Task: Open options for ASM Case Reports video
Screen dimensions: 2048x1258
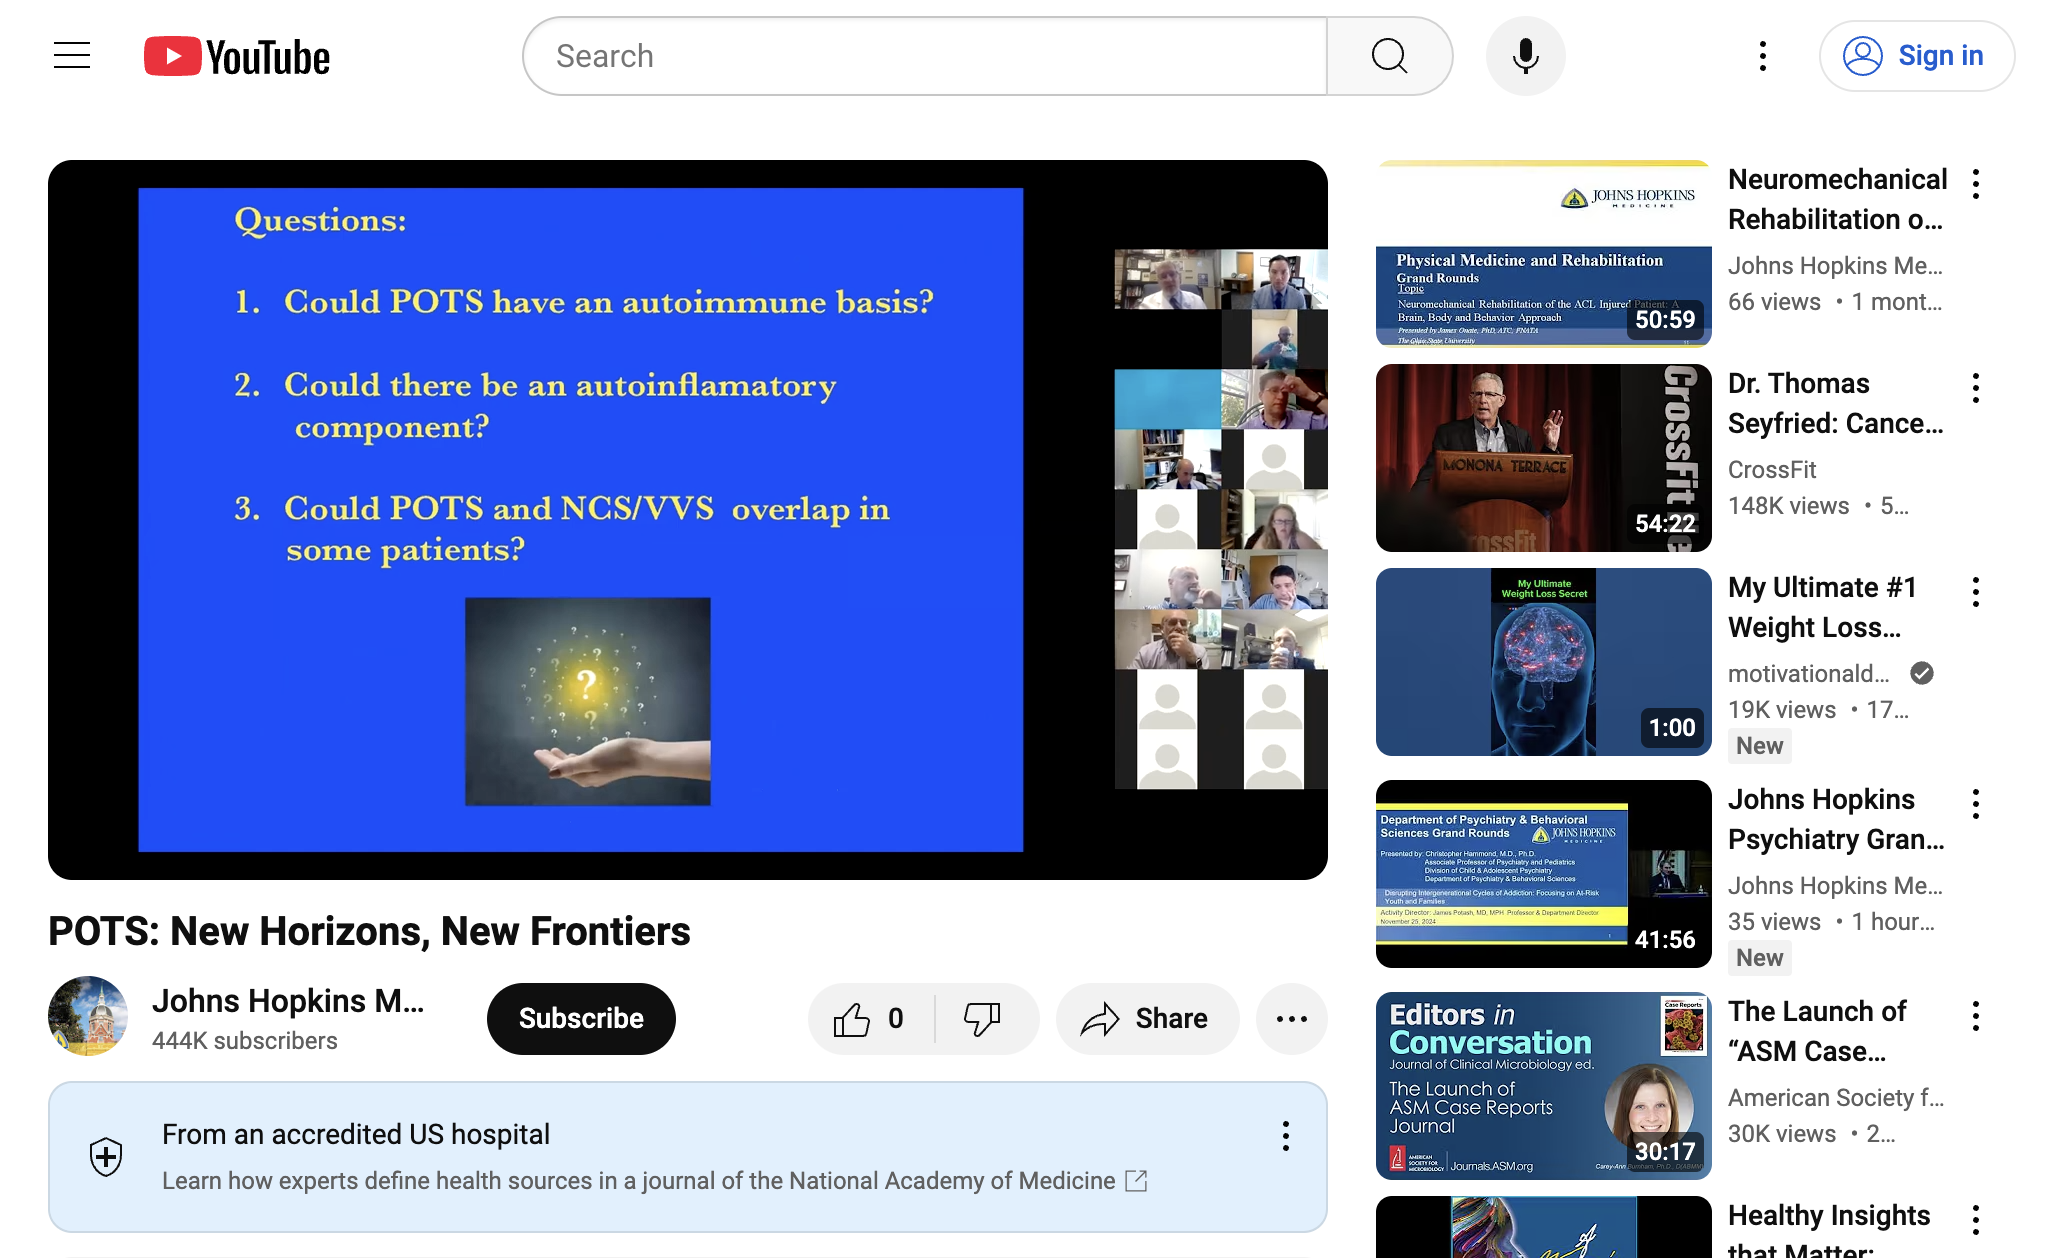Action: pyautogui.click(x=1976, y=1016)
